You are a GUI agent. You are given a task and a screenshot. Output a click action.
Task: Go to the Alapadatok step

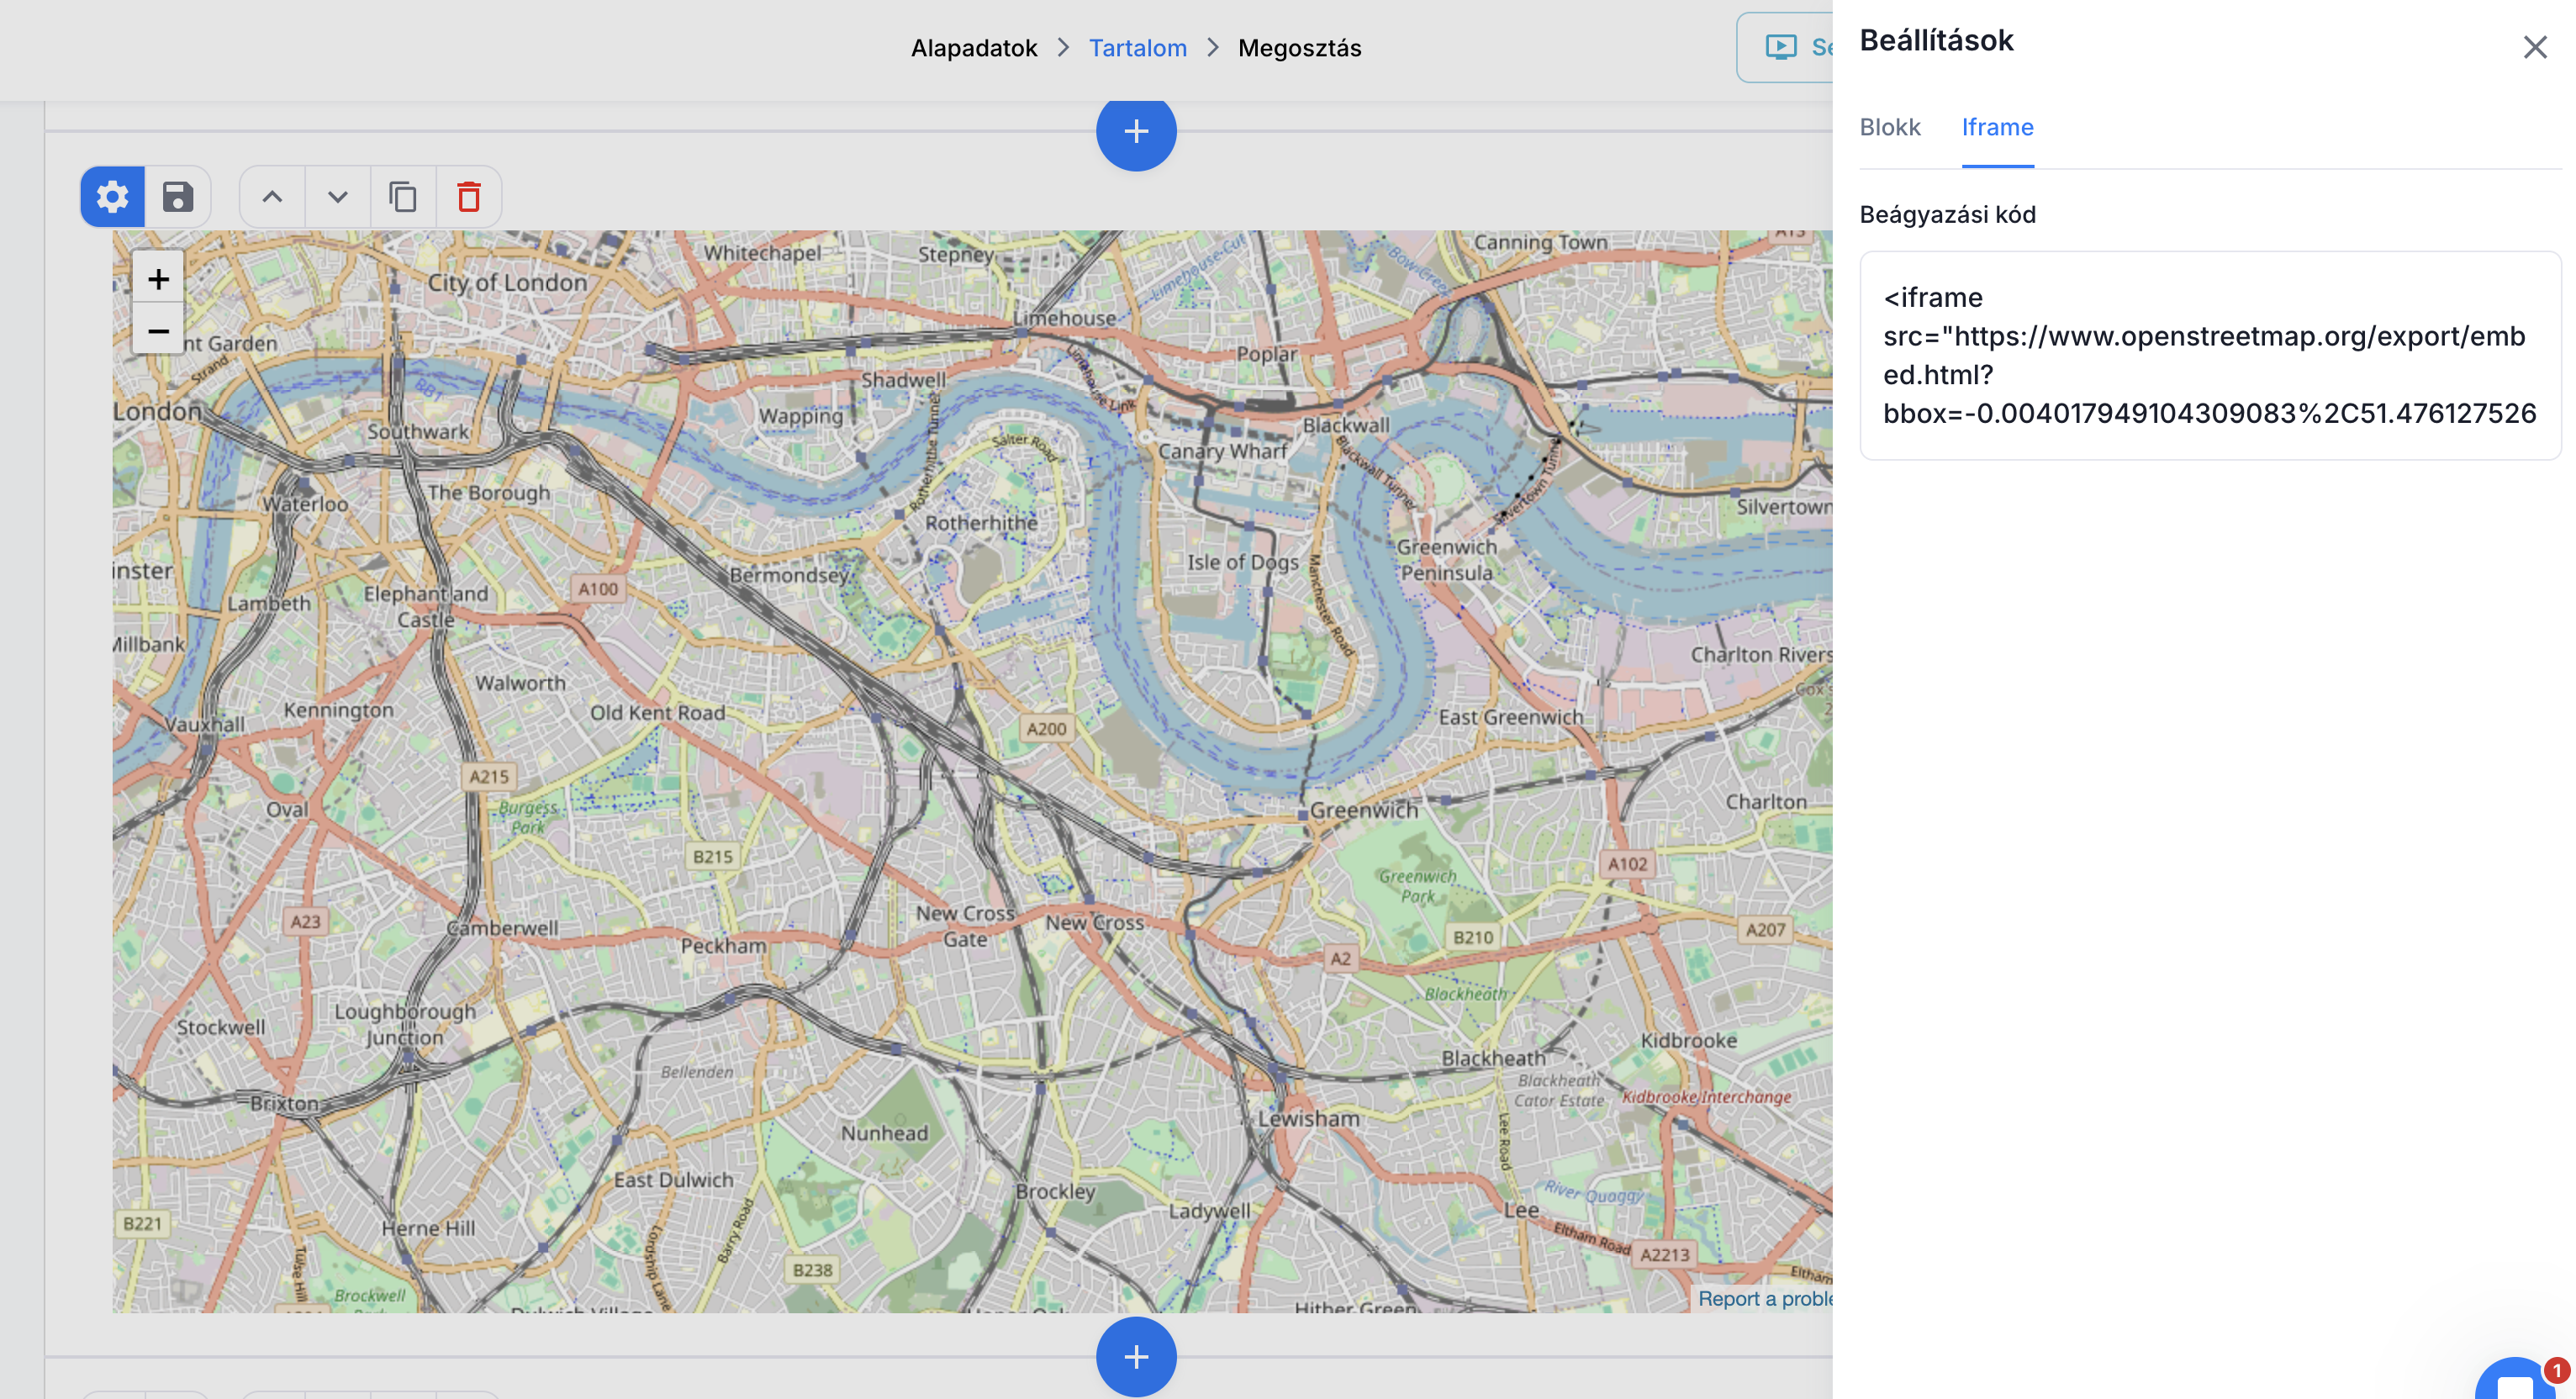[973, 48]
